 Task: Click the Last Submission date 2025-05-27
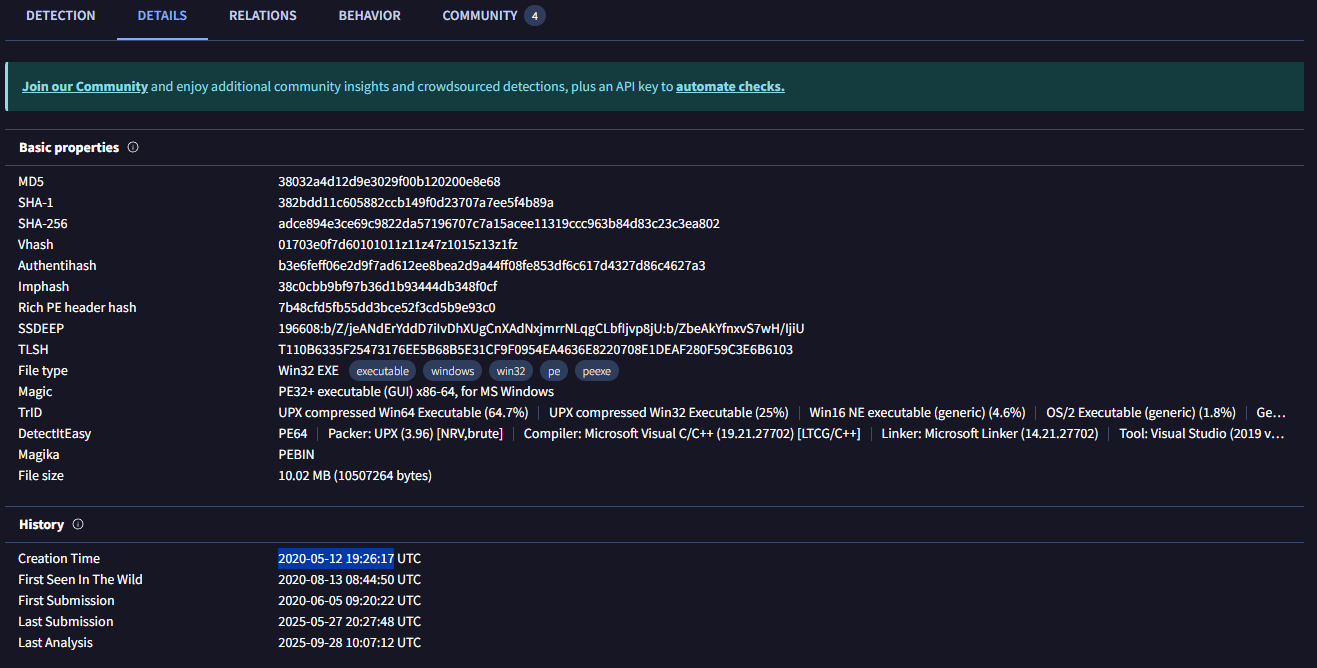click(x=349, y=621)
